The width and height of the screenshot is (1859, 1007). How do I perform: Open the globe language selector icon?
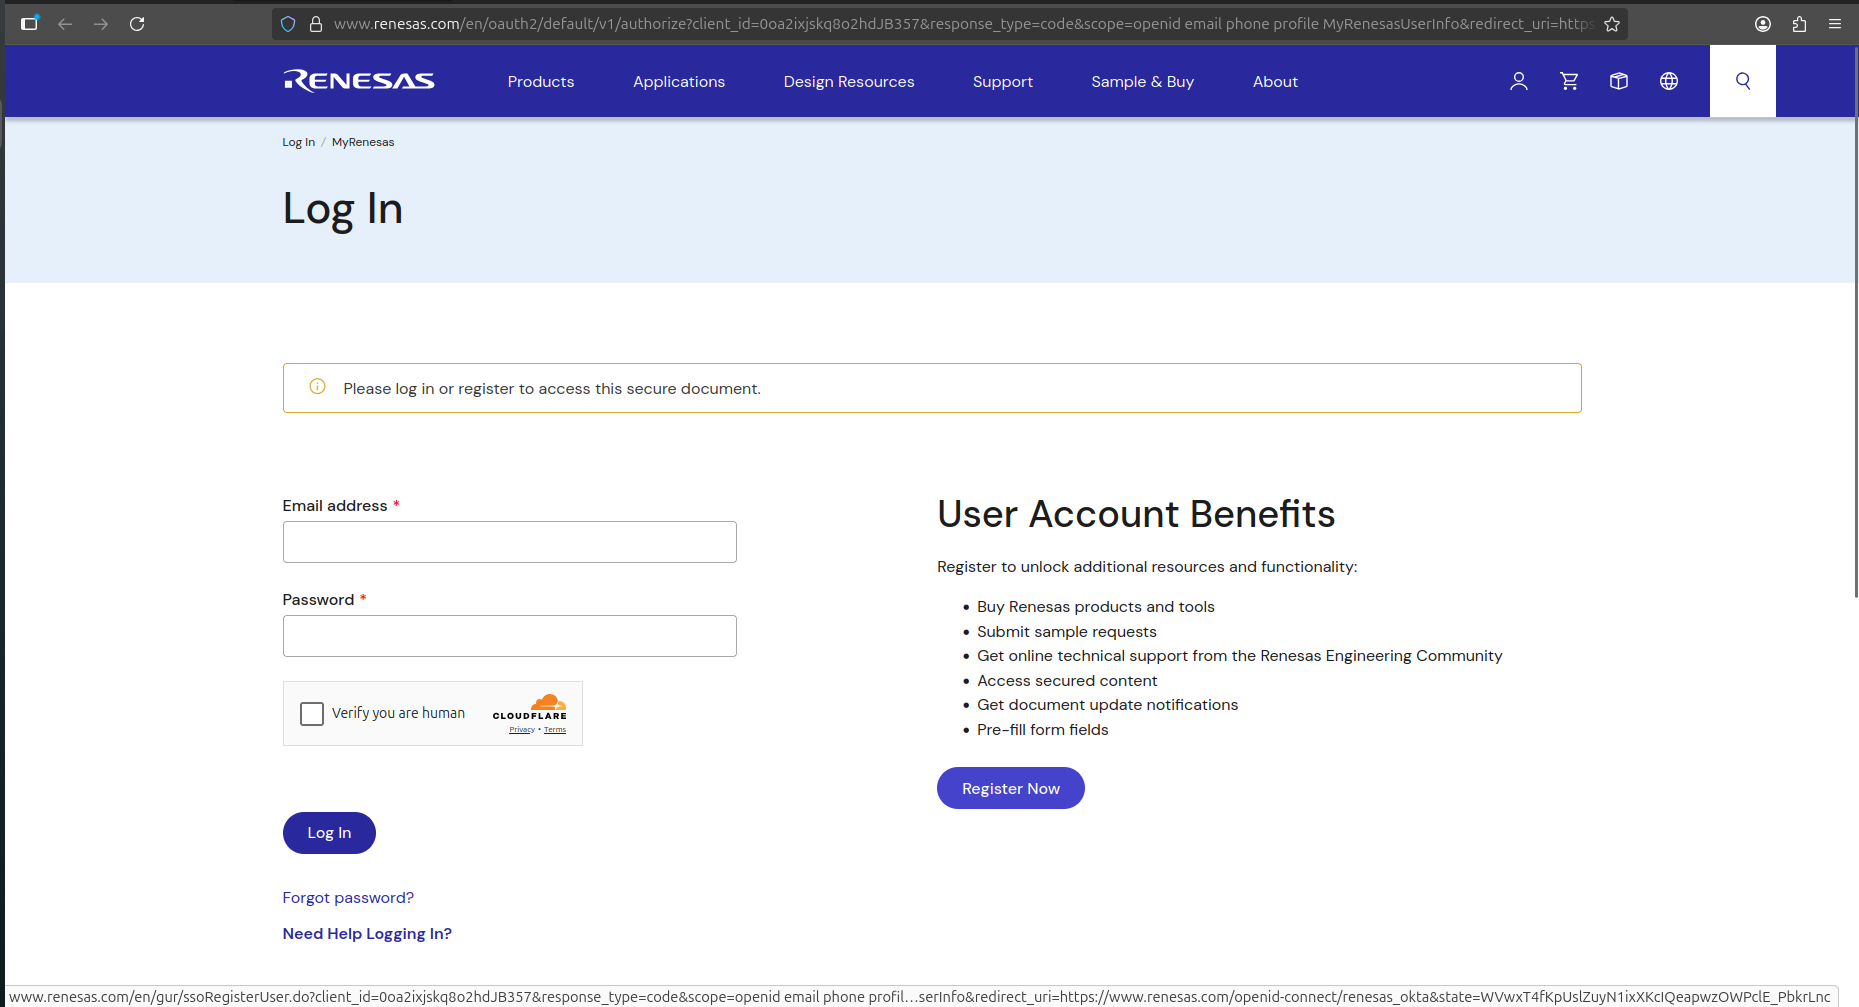tap(1669, 81)
